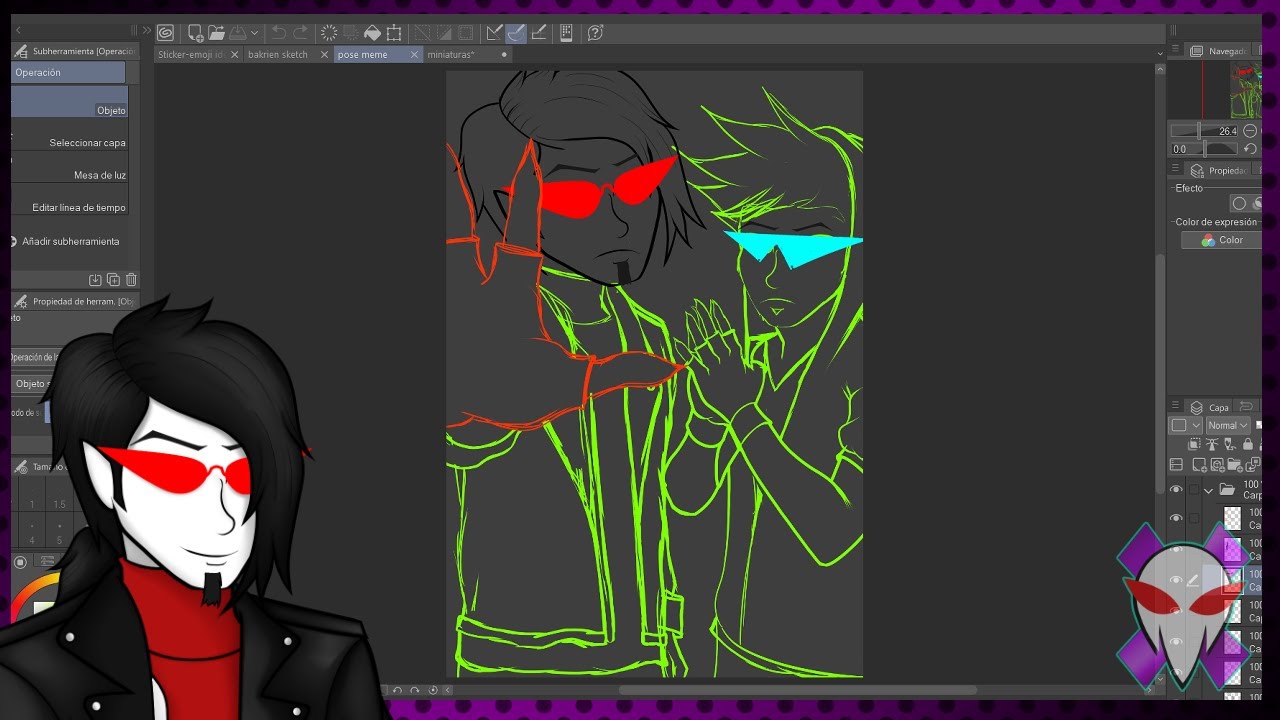Open the Clip Studio launcher icon
Viewport: 1280px width, 720px height.
165,33
